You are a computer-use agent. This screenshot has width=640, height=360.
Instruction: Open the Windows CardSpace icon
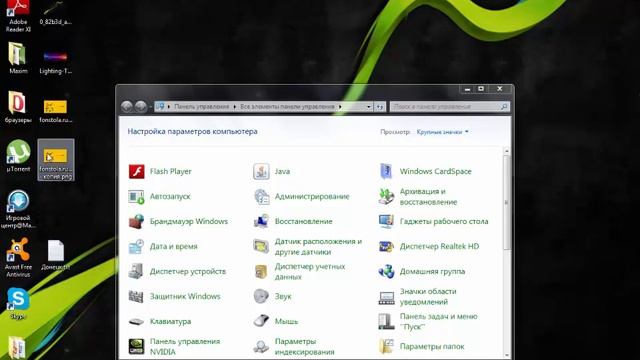click(386, 171)
